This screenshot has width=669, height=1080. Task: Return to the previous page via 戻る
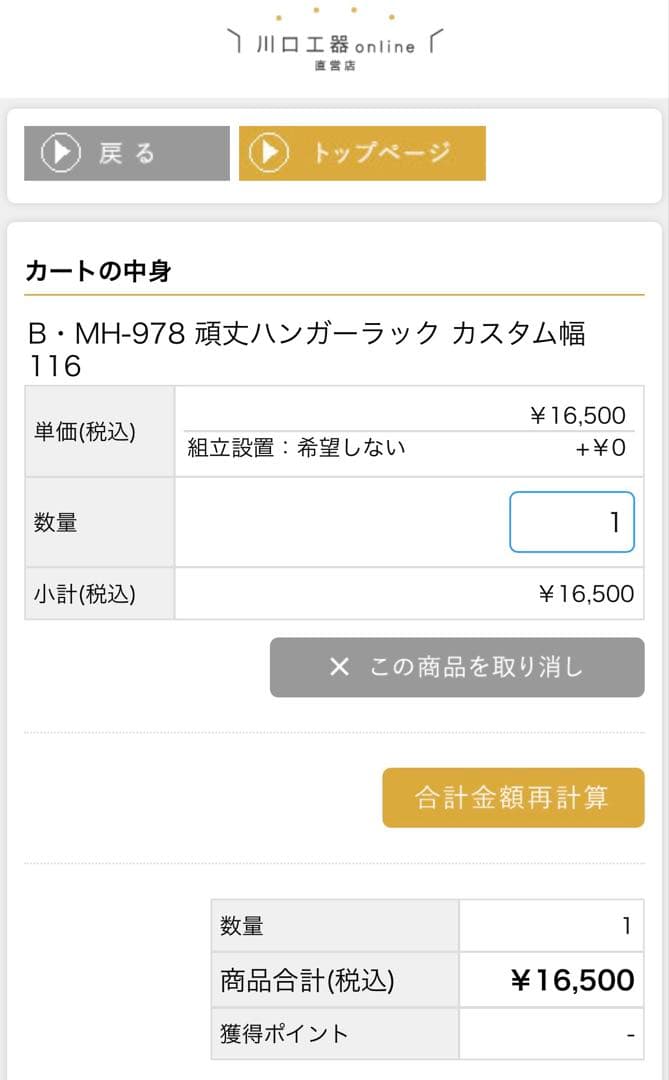[x=125, y=152]
